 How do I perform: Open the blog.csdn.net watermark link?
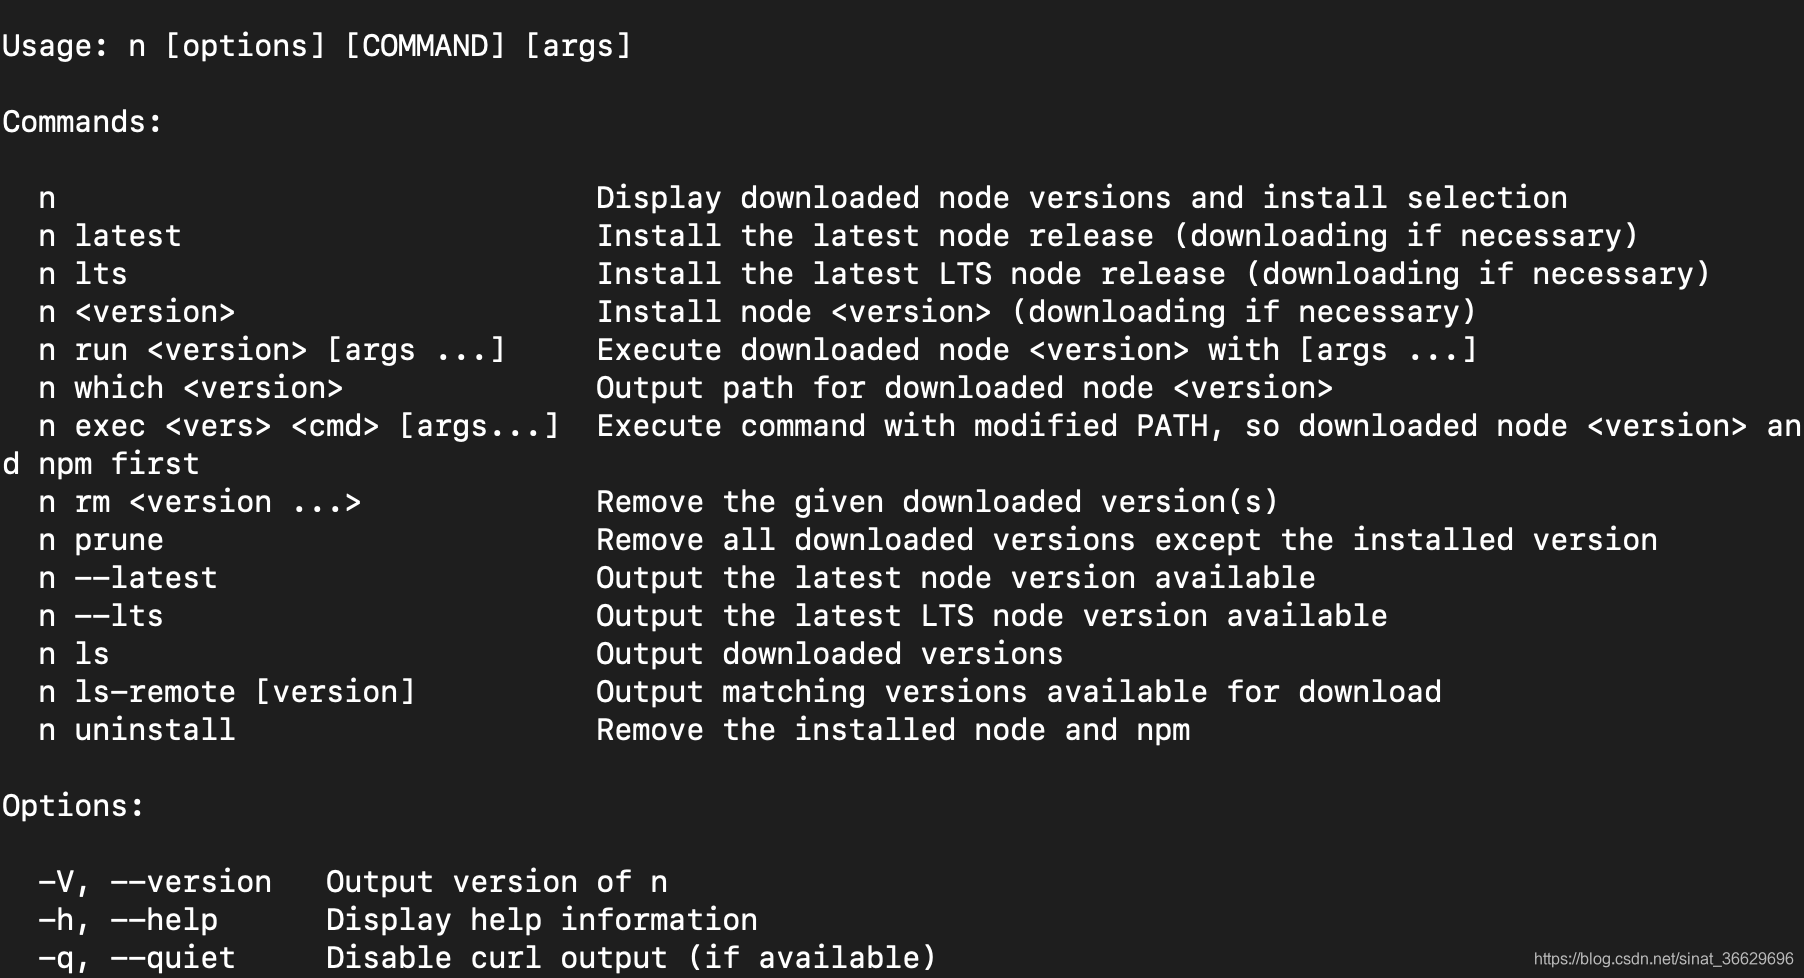point(1664,959)
